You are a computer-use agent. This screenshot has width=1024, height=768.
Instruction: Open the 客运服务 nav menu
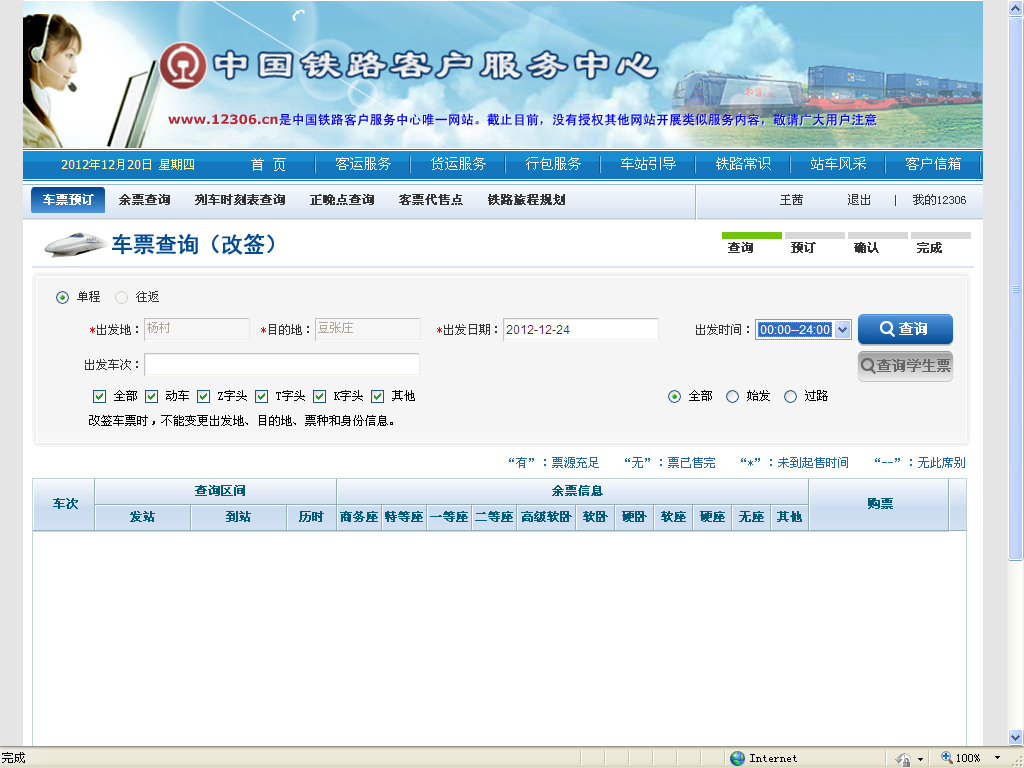click(363, 164)
